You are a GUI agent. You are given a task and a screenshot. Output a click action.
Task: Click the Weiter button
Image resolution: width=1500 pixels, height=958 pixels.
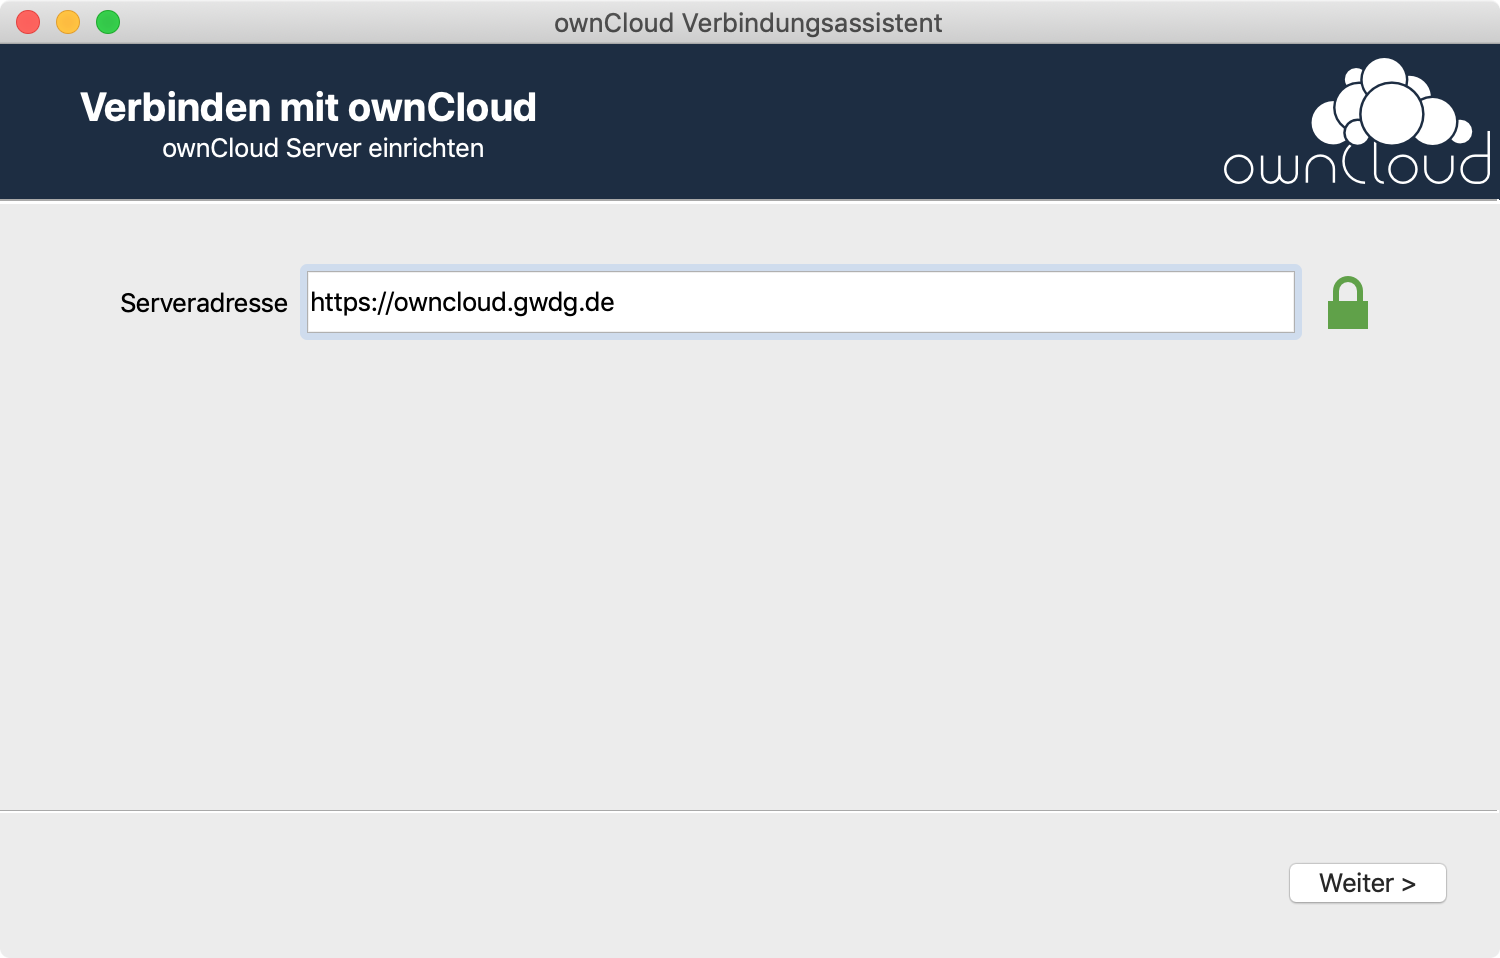click(x=1367, y=883)
